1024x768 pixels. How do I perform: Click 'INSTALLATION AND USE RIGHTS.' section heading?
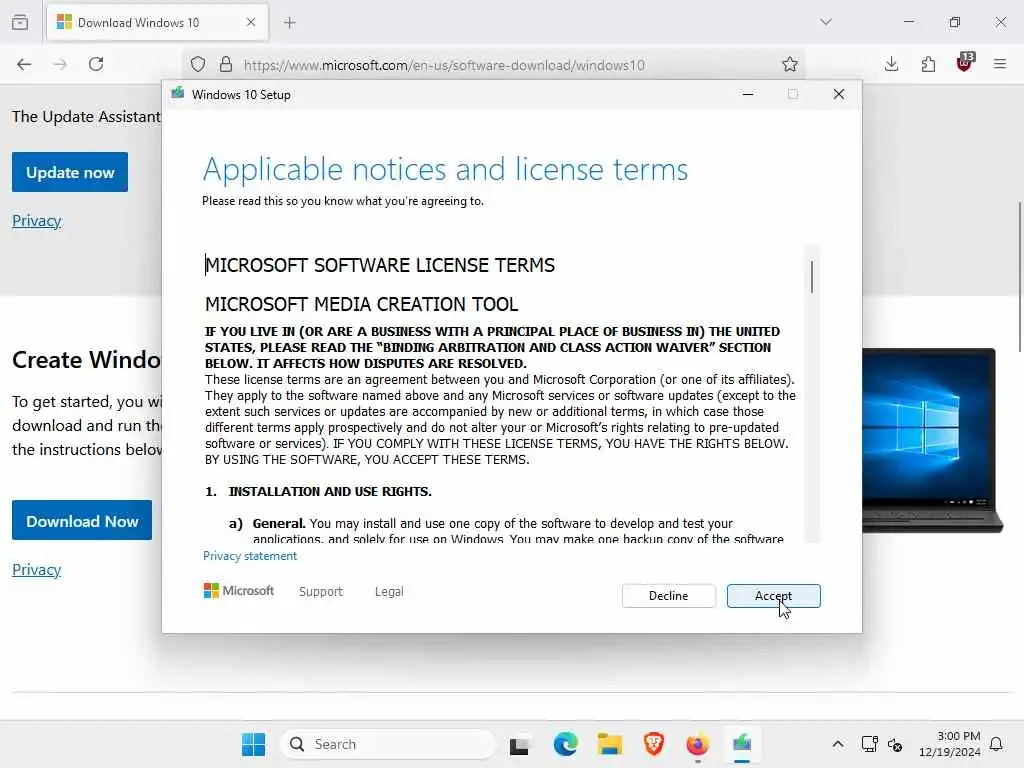click(x=330, y=491)
